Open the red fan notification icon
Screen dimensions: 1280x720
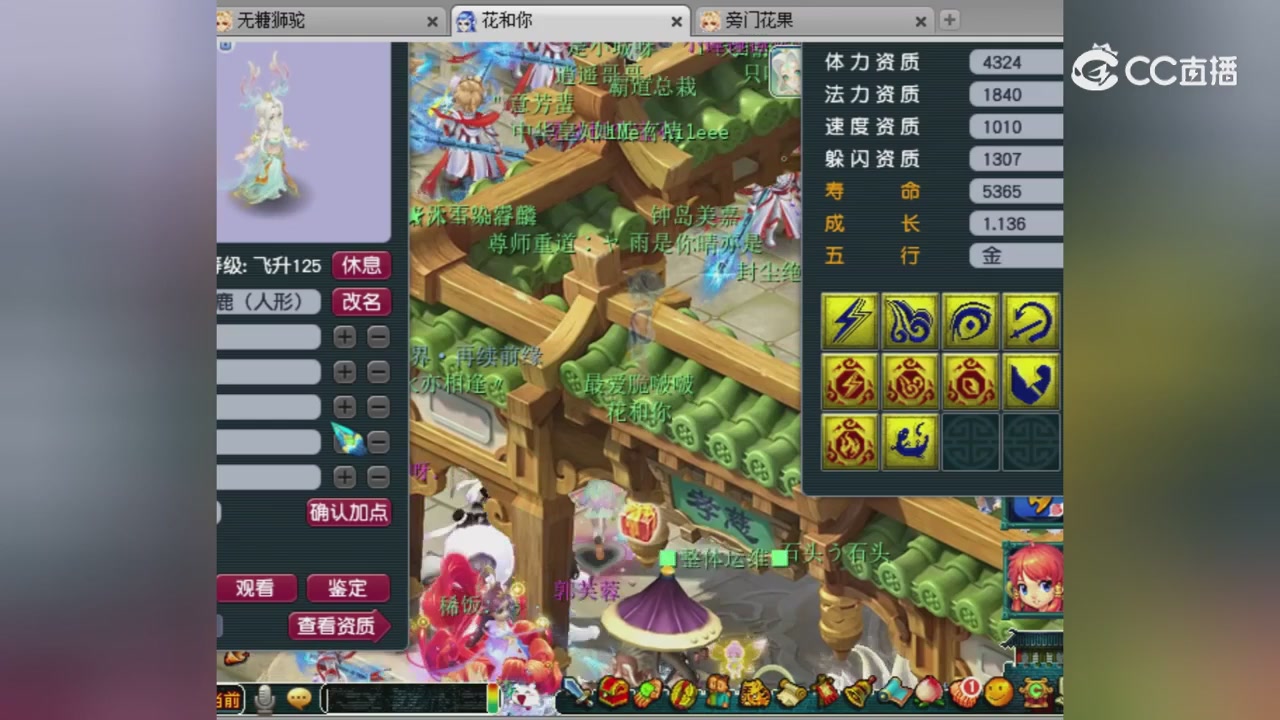[x=965, y=692]
